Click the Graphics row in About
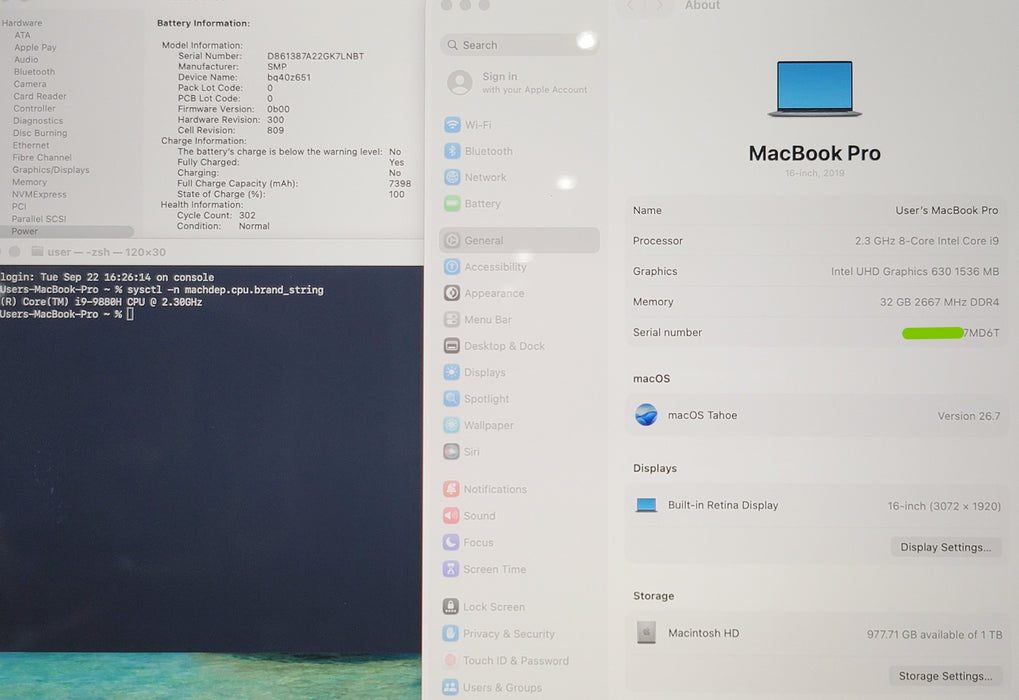The width and height of the screenshot is (1019, 700). 816,272
